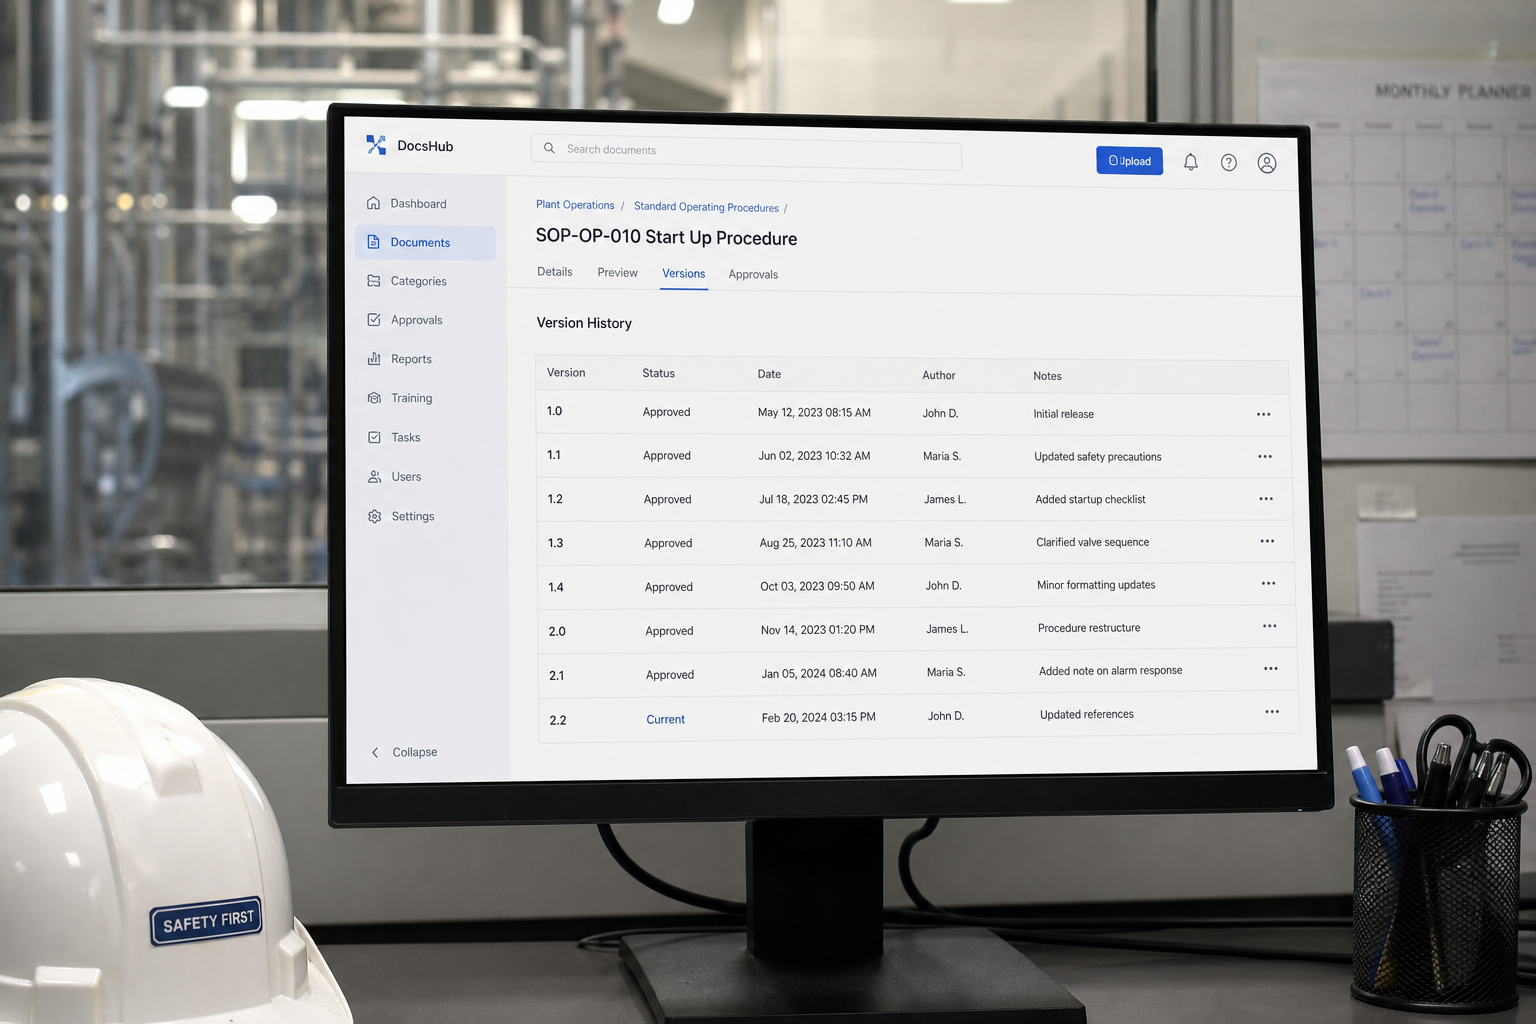
Task: Click date 'Nov 14, 2023 01:20 PM'
Action: (x=817, y=630)
